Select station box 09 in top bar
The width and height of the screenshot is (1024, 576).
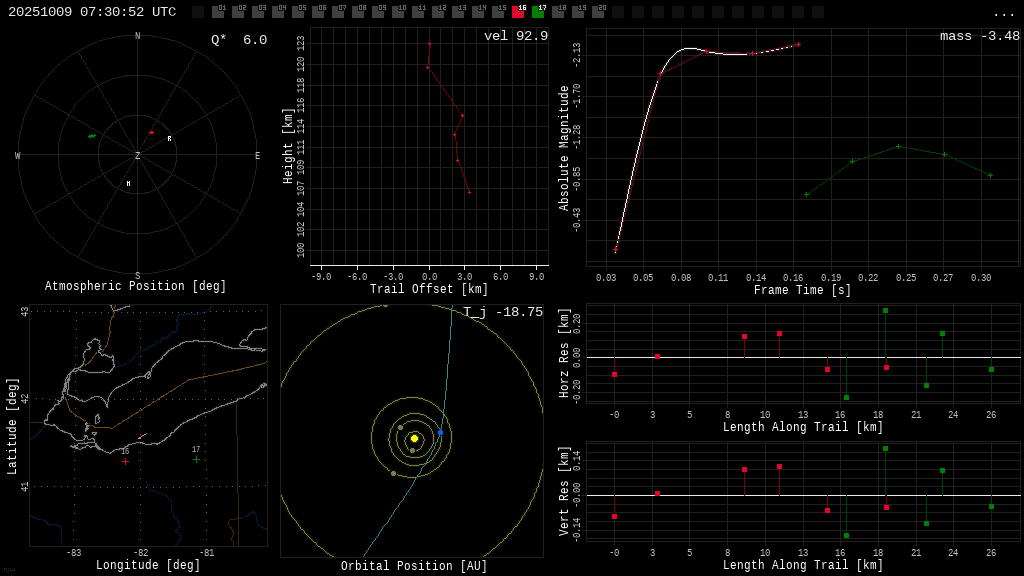[x=378, y=12]
